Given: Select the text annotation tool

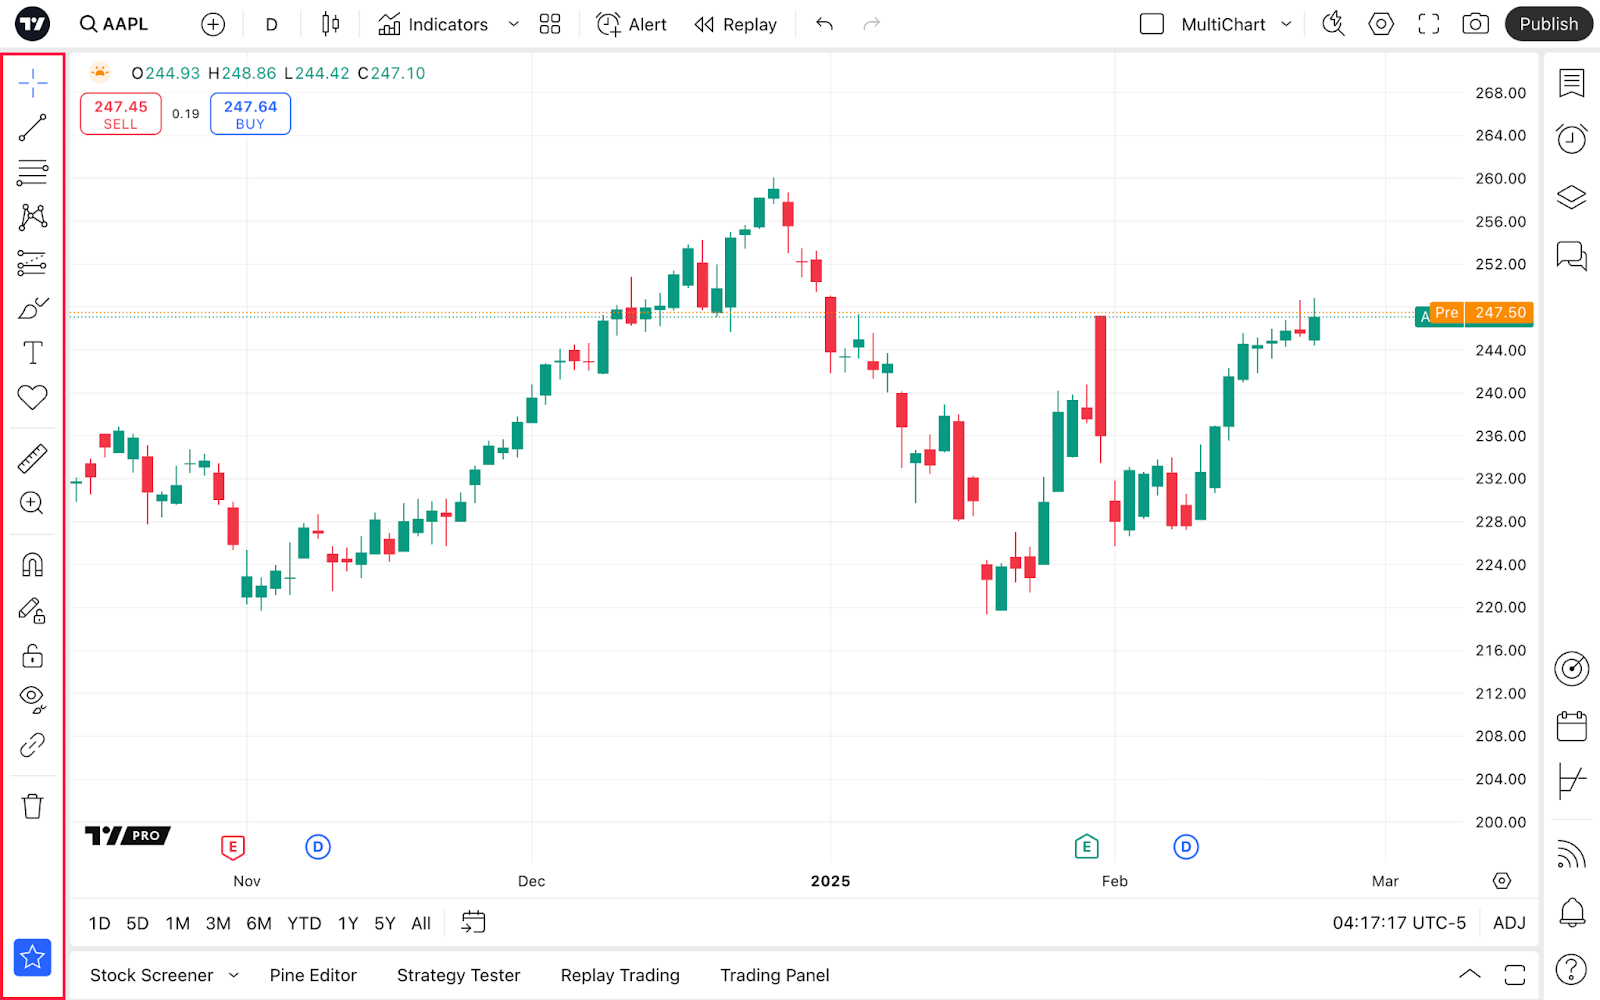Looking at the screenshot, I should pos(32,352).
